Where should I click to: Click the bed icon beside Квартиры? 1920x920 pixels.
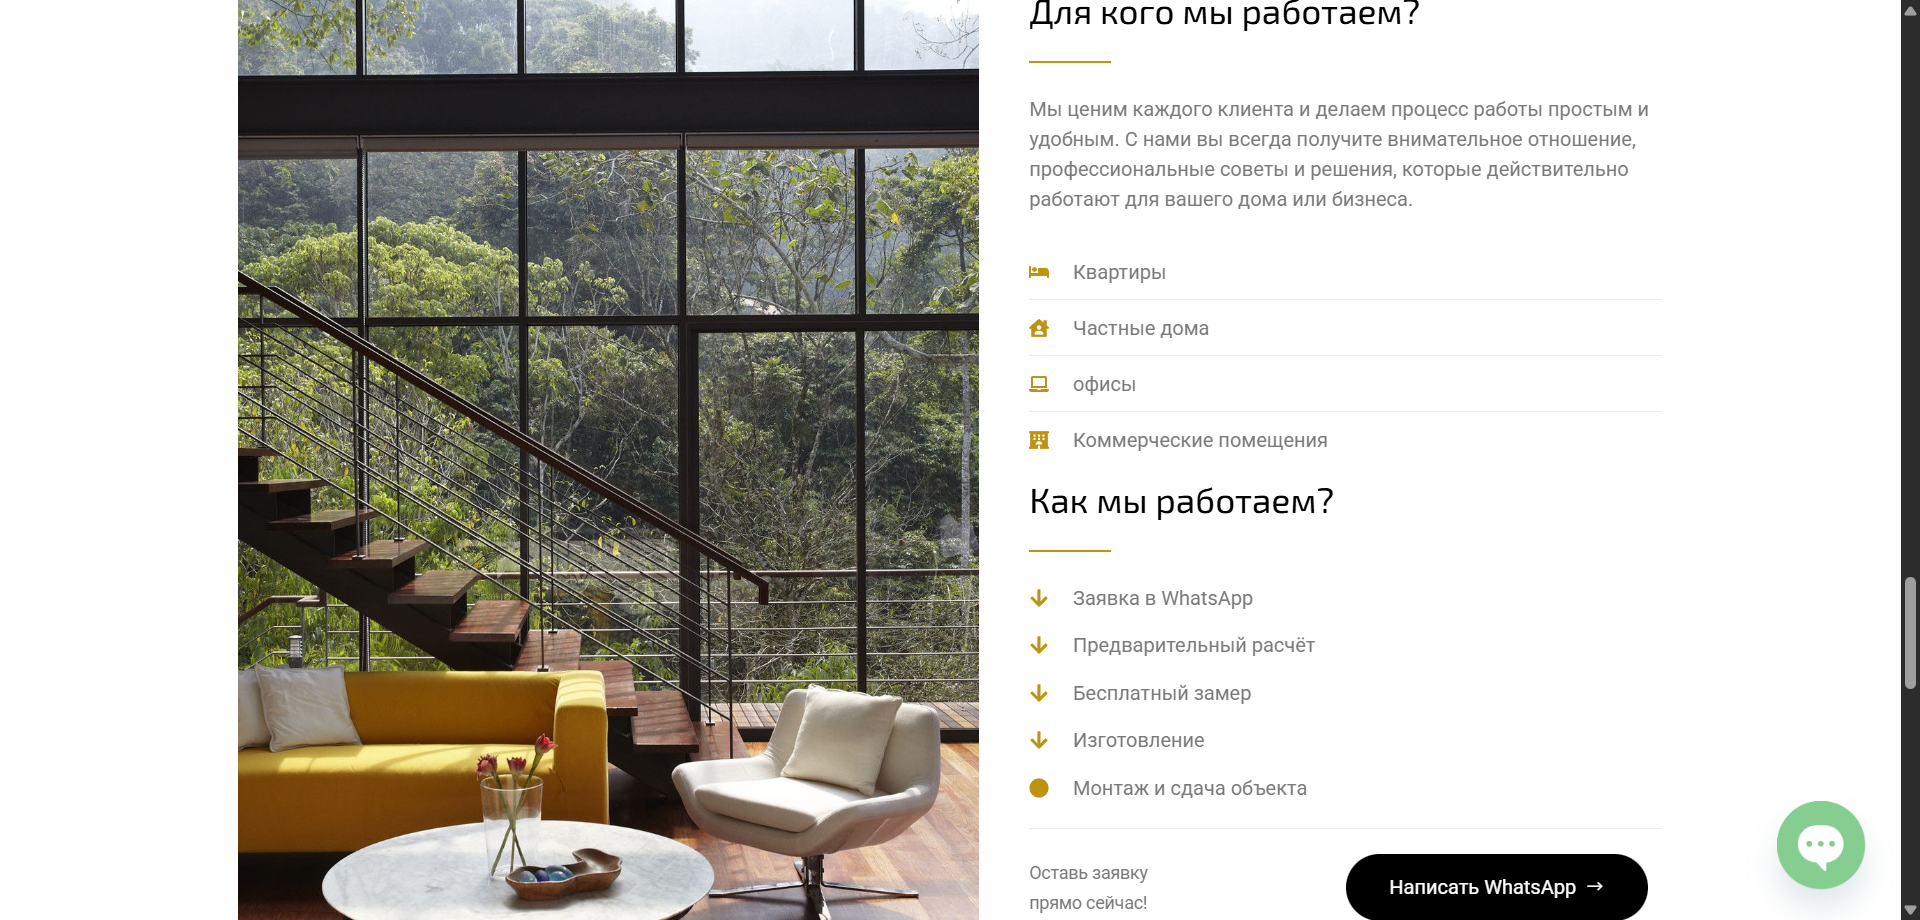point(1039,272)
